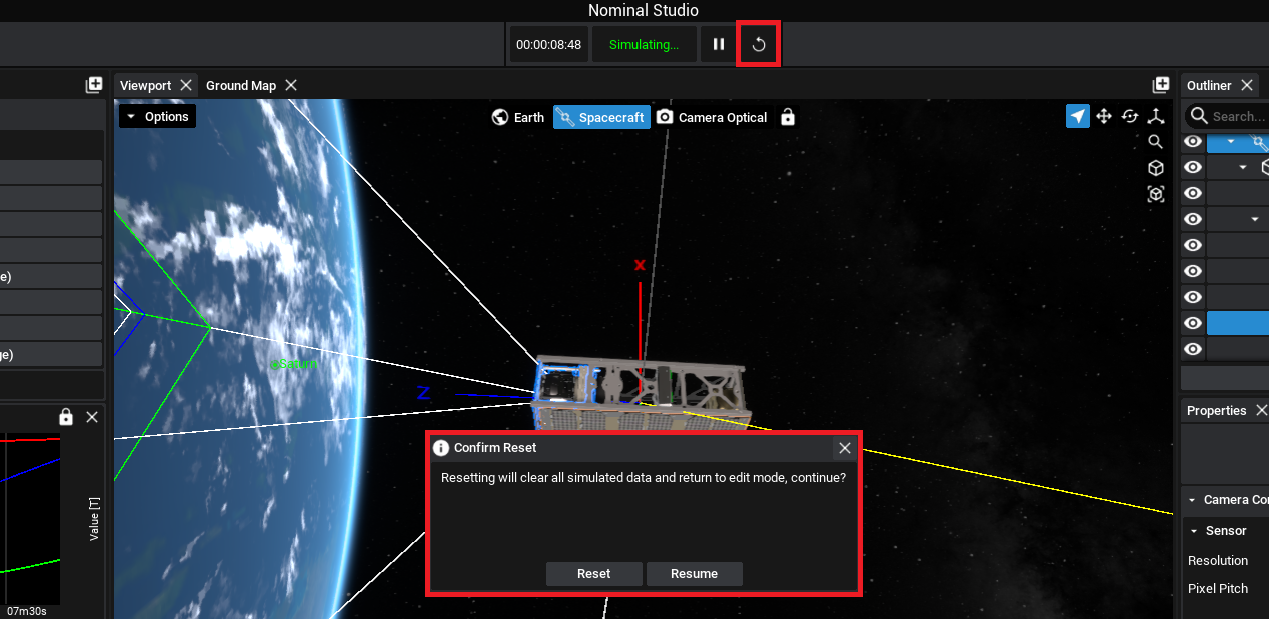1269x619 pixels.
Task: Select the move gizmo tool in viewport
Action: point(1104,117)
